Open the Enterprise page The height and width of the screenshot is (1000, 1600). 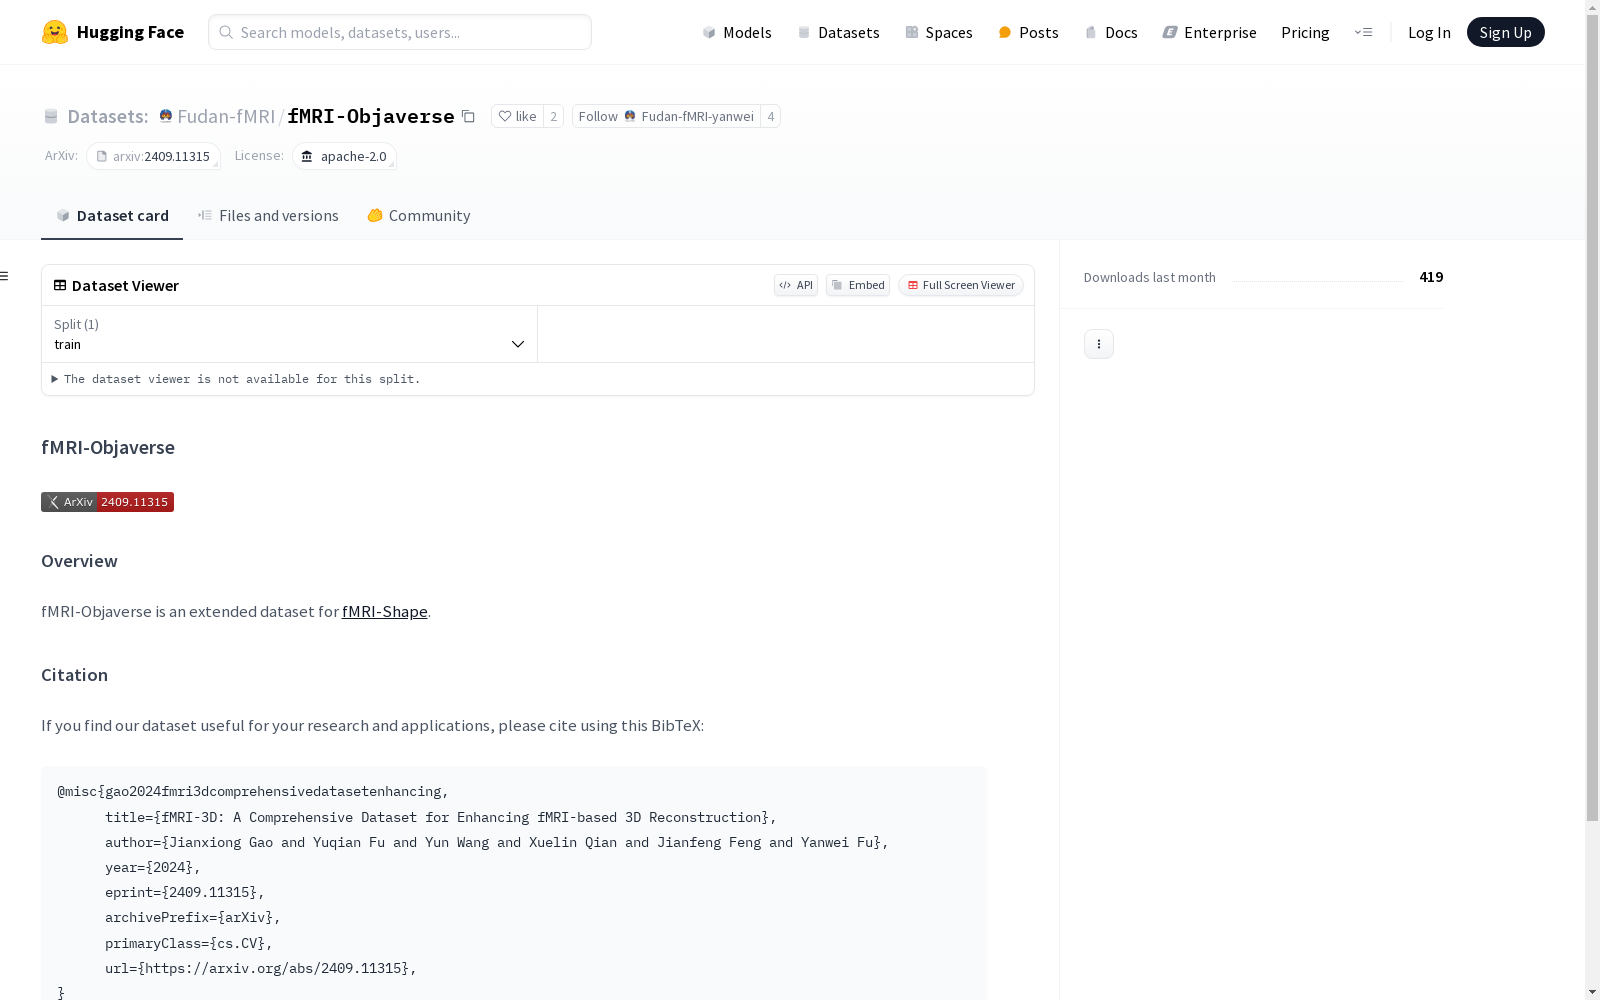pyautogui.click(x=1209, y=32)
